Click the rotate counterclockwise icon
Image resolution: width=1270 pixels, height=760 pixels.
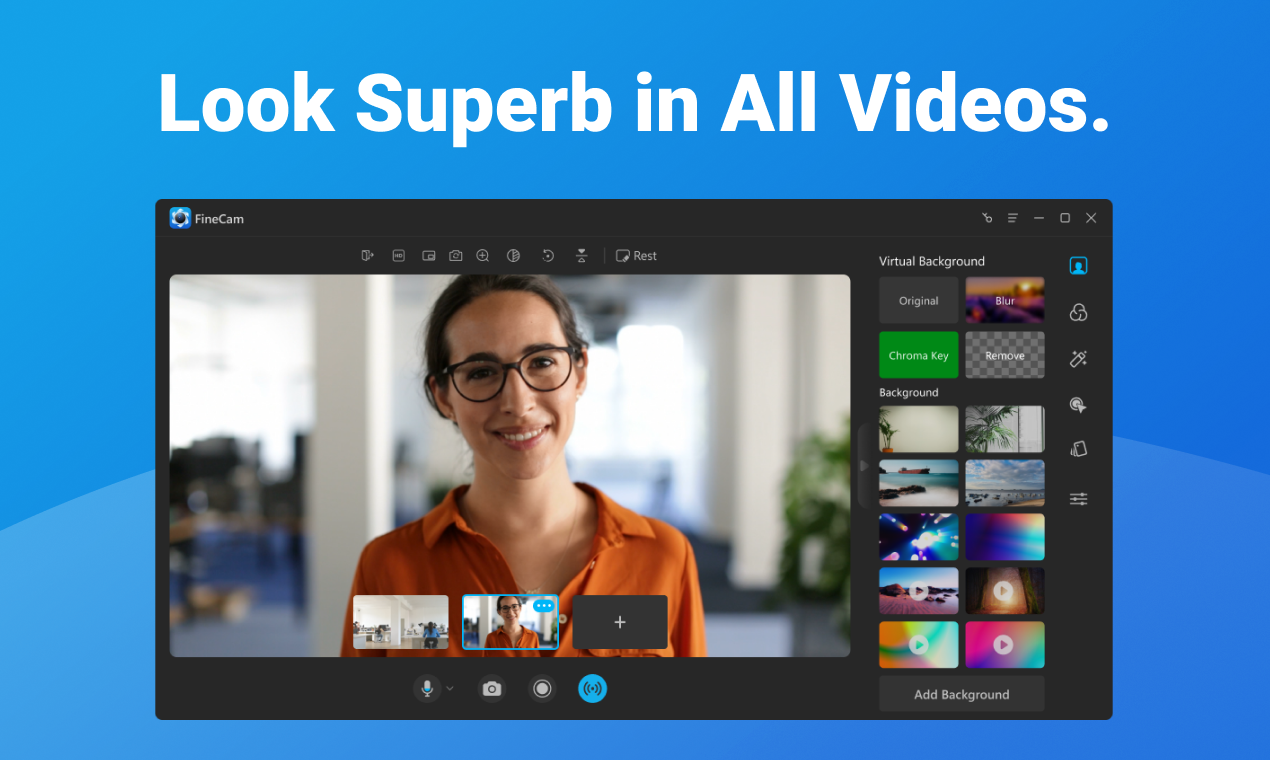click(x=548, y=256)
